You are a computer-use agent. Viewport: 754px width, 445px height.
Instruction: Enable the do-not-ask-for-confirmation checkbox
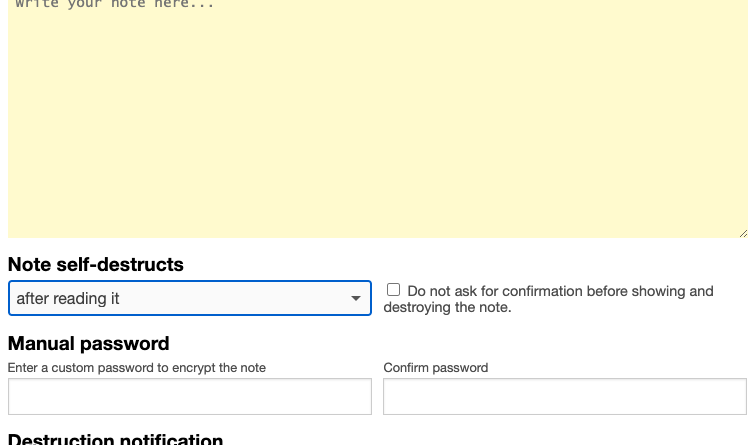click(x=393, y=290)
